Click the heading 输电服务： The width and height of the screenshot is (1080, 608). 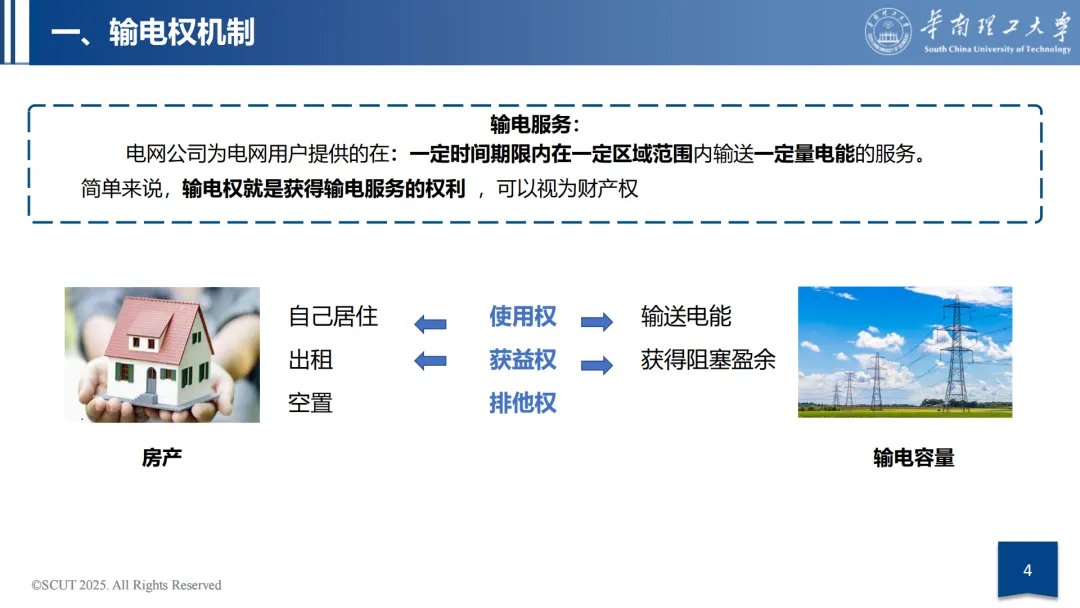535,124
